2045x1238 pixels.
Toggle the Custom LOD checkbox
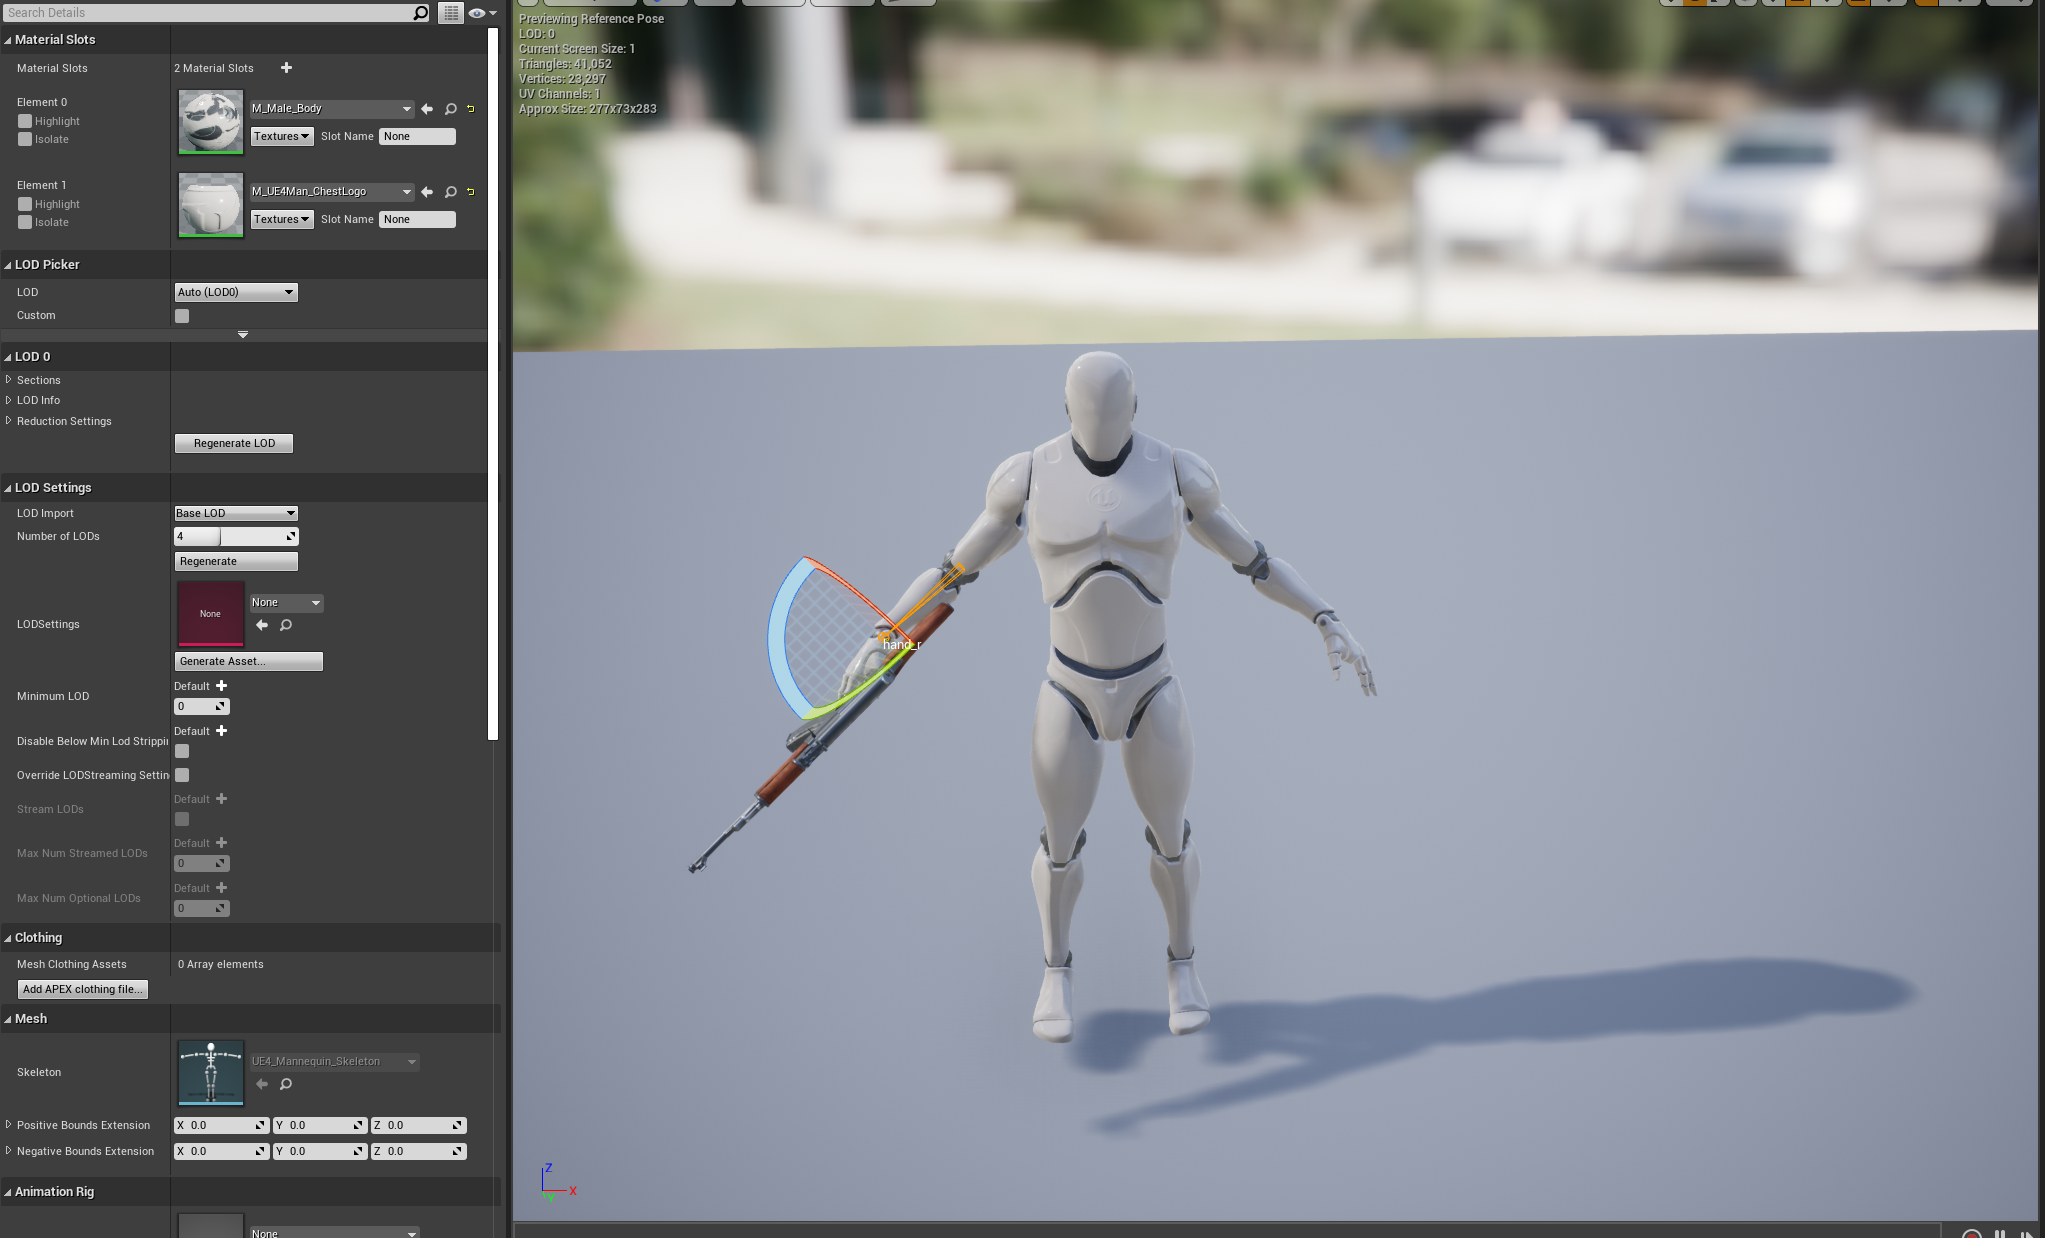tap(182, 316)
